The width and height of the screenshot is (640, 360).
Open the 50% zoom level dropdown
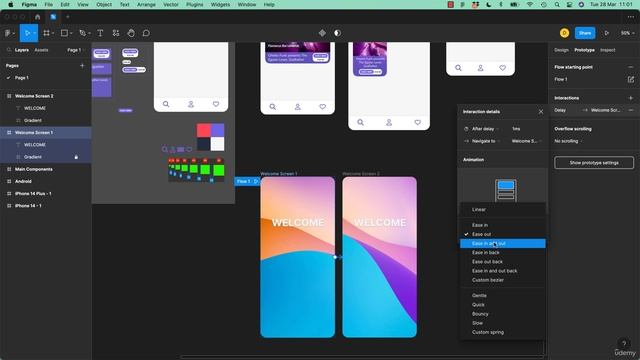click(627, 33)
